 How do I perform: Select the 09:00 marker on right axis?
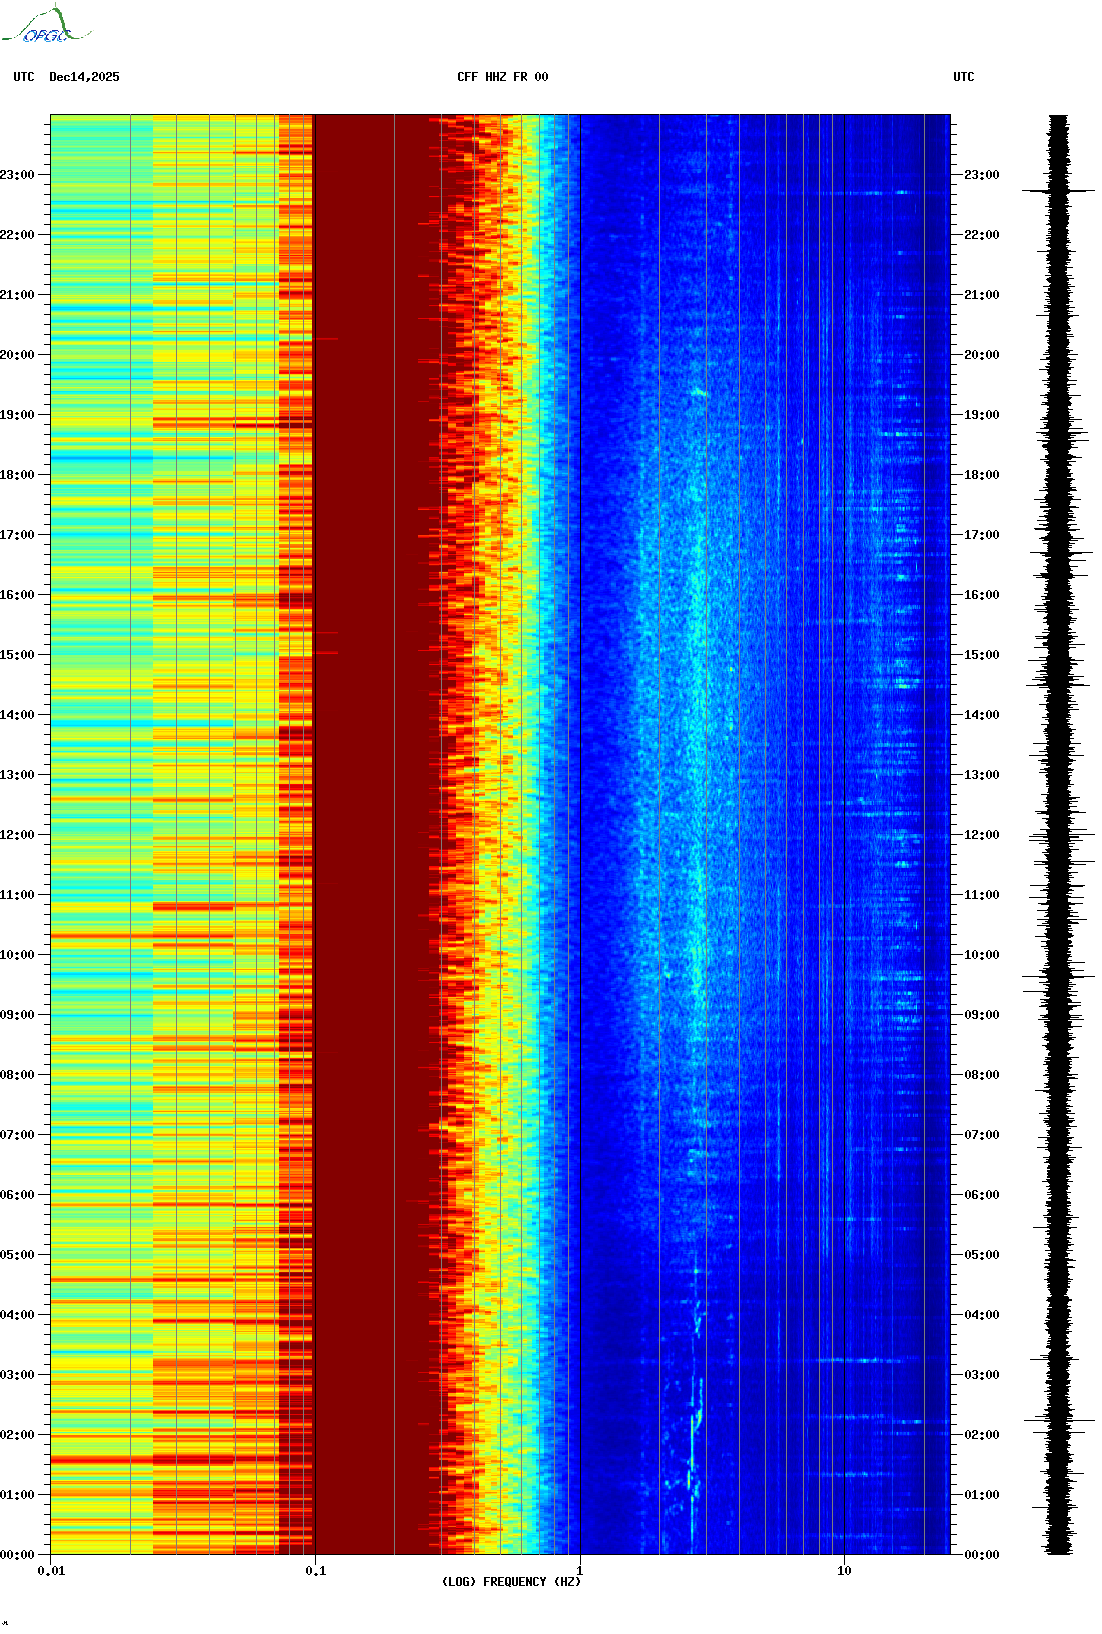point(981,1015)
